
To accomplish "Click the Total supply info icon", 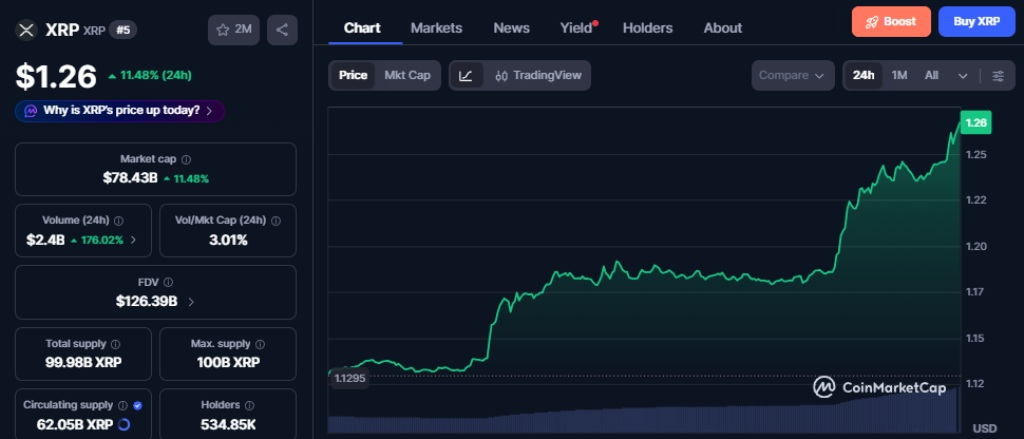I will click(x=116, y=344).
